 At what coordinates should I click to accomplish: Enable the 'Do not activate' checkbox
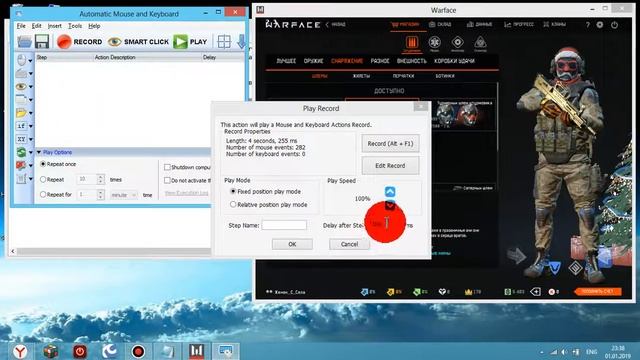167,180
